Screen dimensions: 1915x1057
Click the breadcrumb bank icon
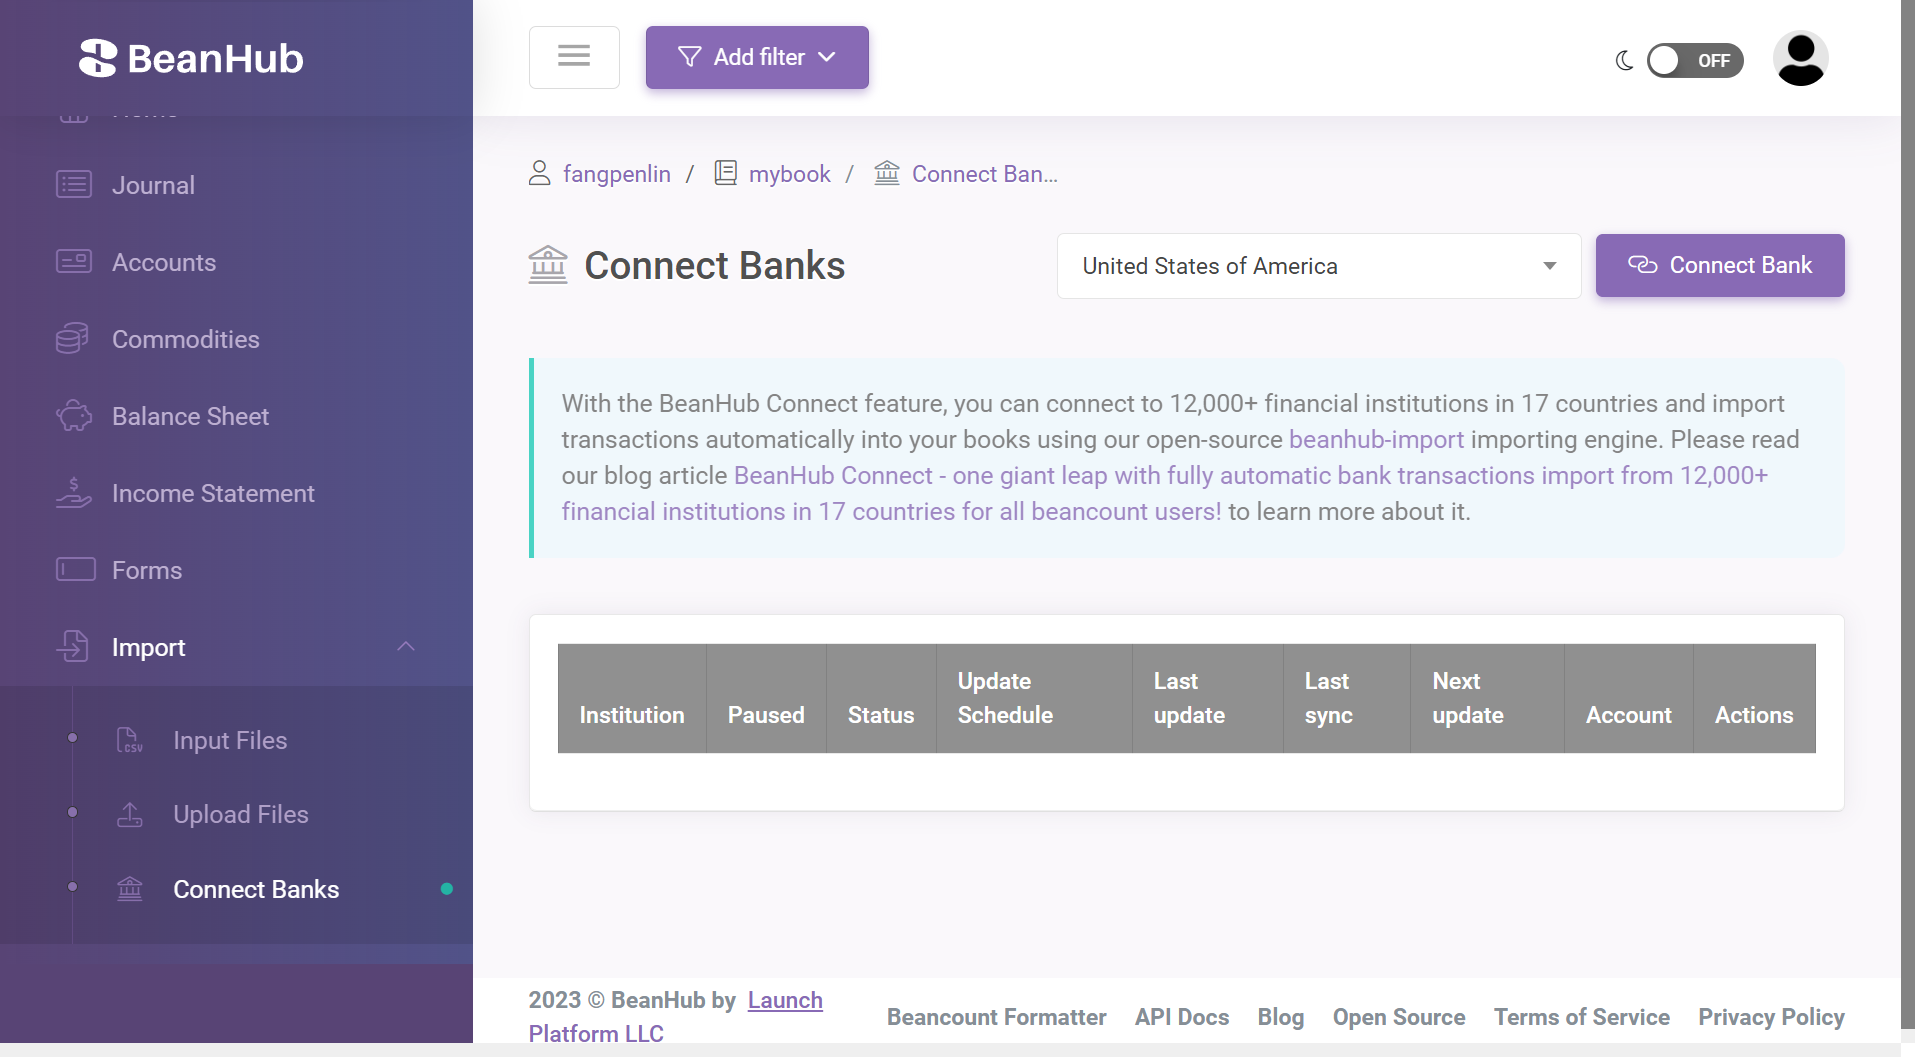[x=887, y=173]
